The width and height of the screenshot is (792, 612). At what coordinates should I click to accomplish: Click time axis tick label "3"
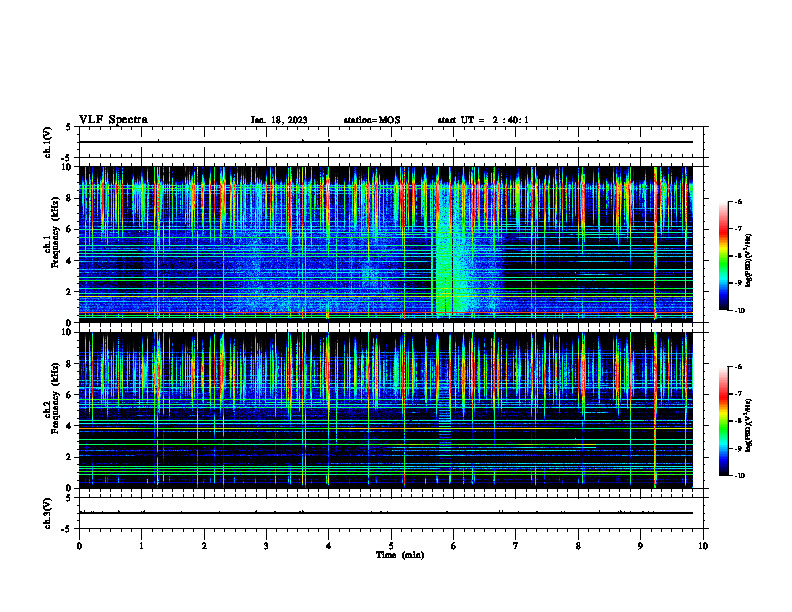click(266, 546)
